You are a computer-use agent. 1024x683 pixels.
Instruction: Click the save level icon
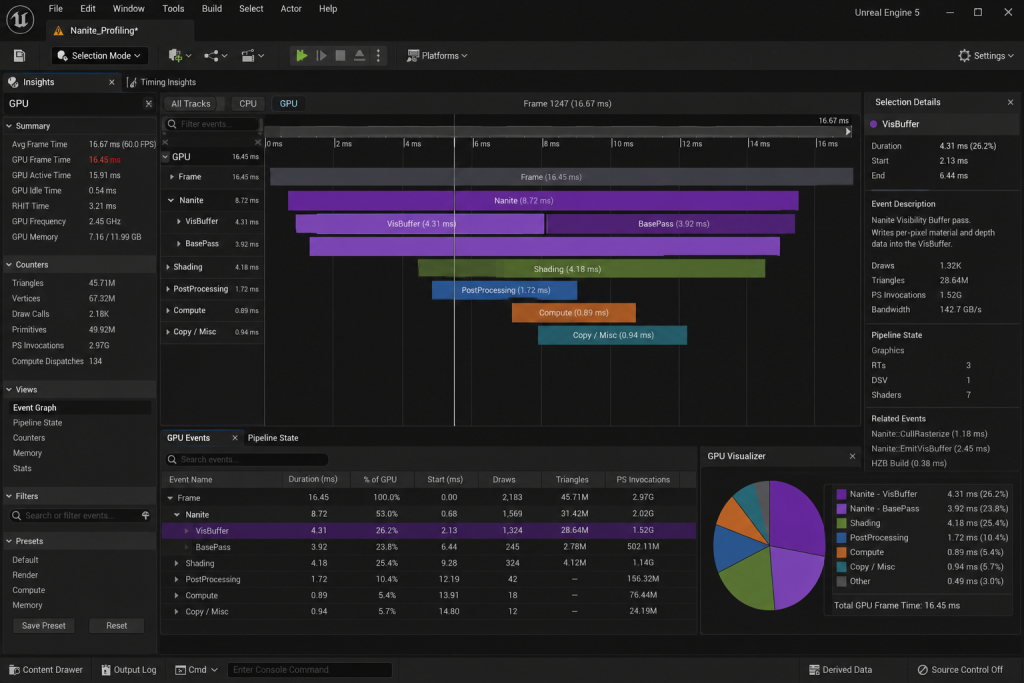pos(20,56)
